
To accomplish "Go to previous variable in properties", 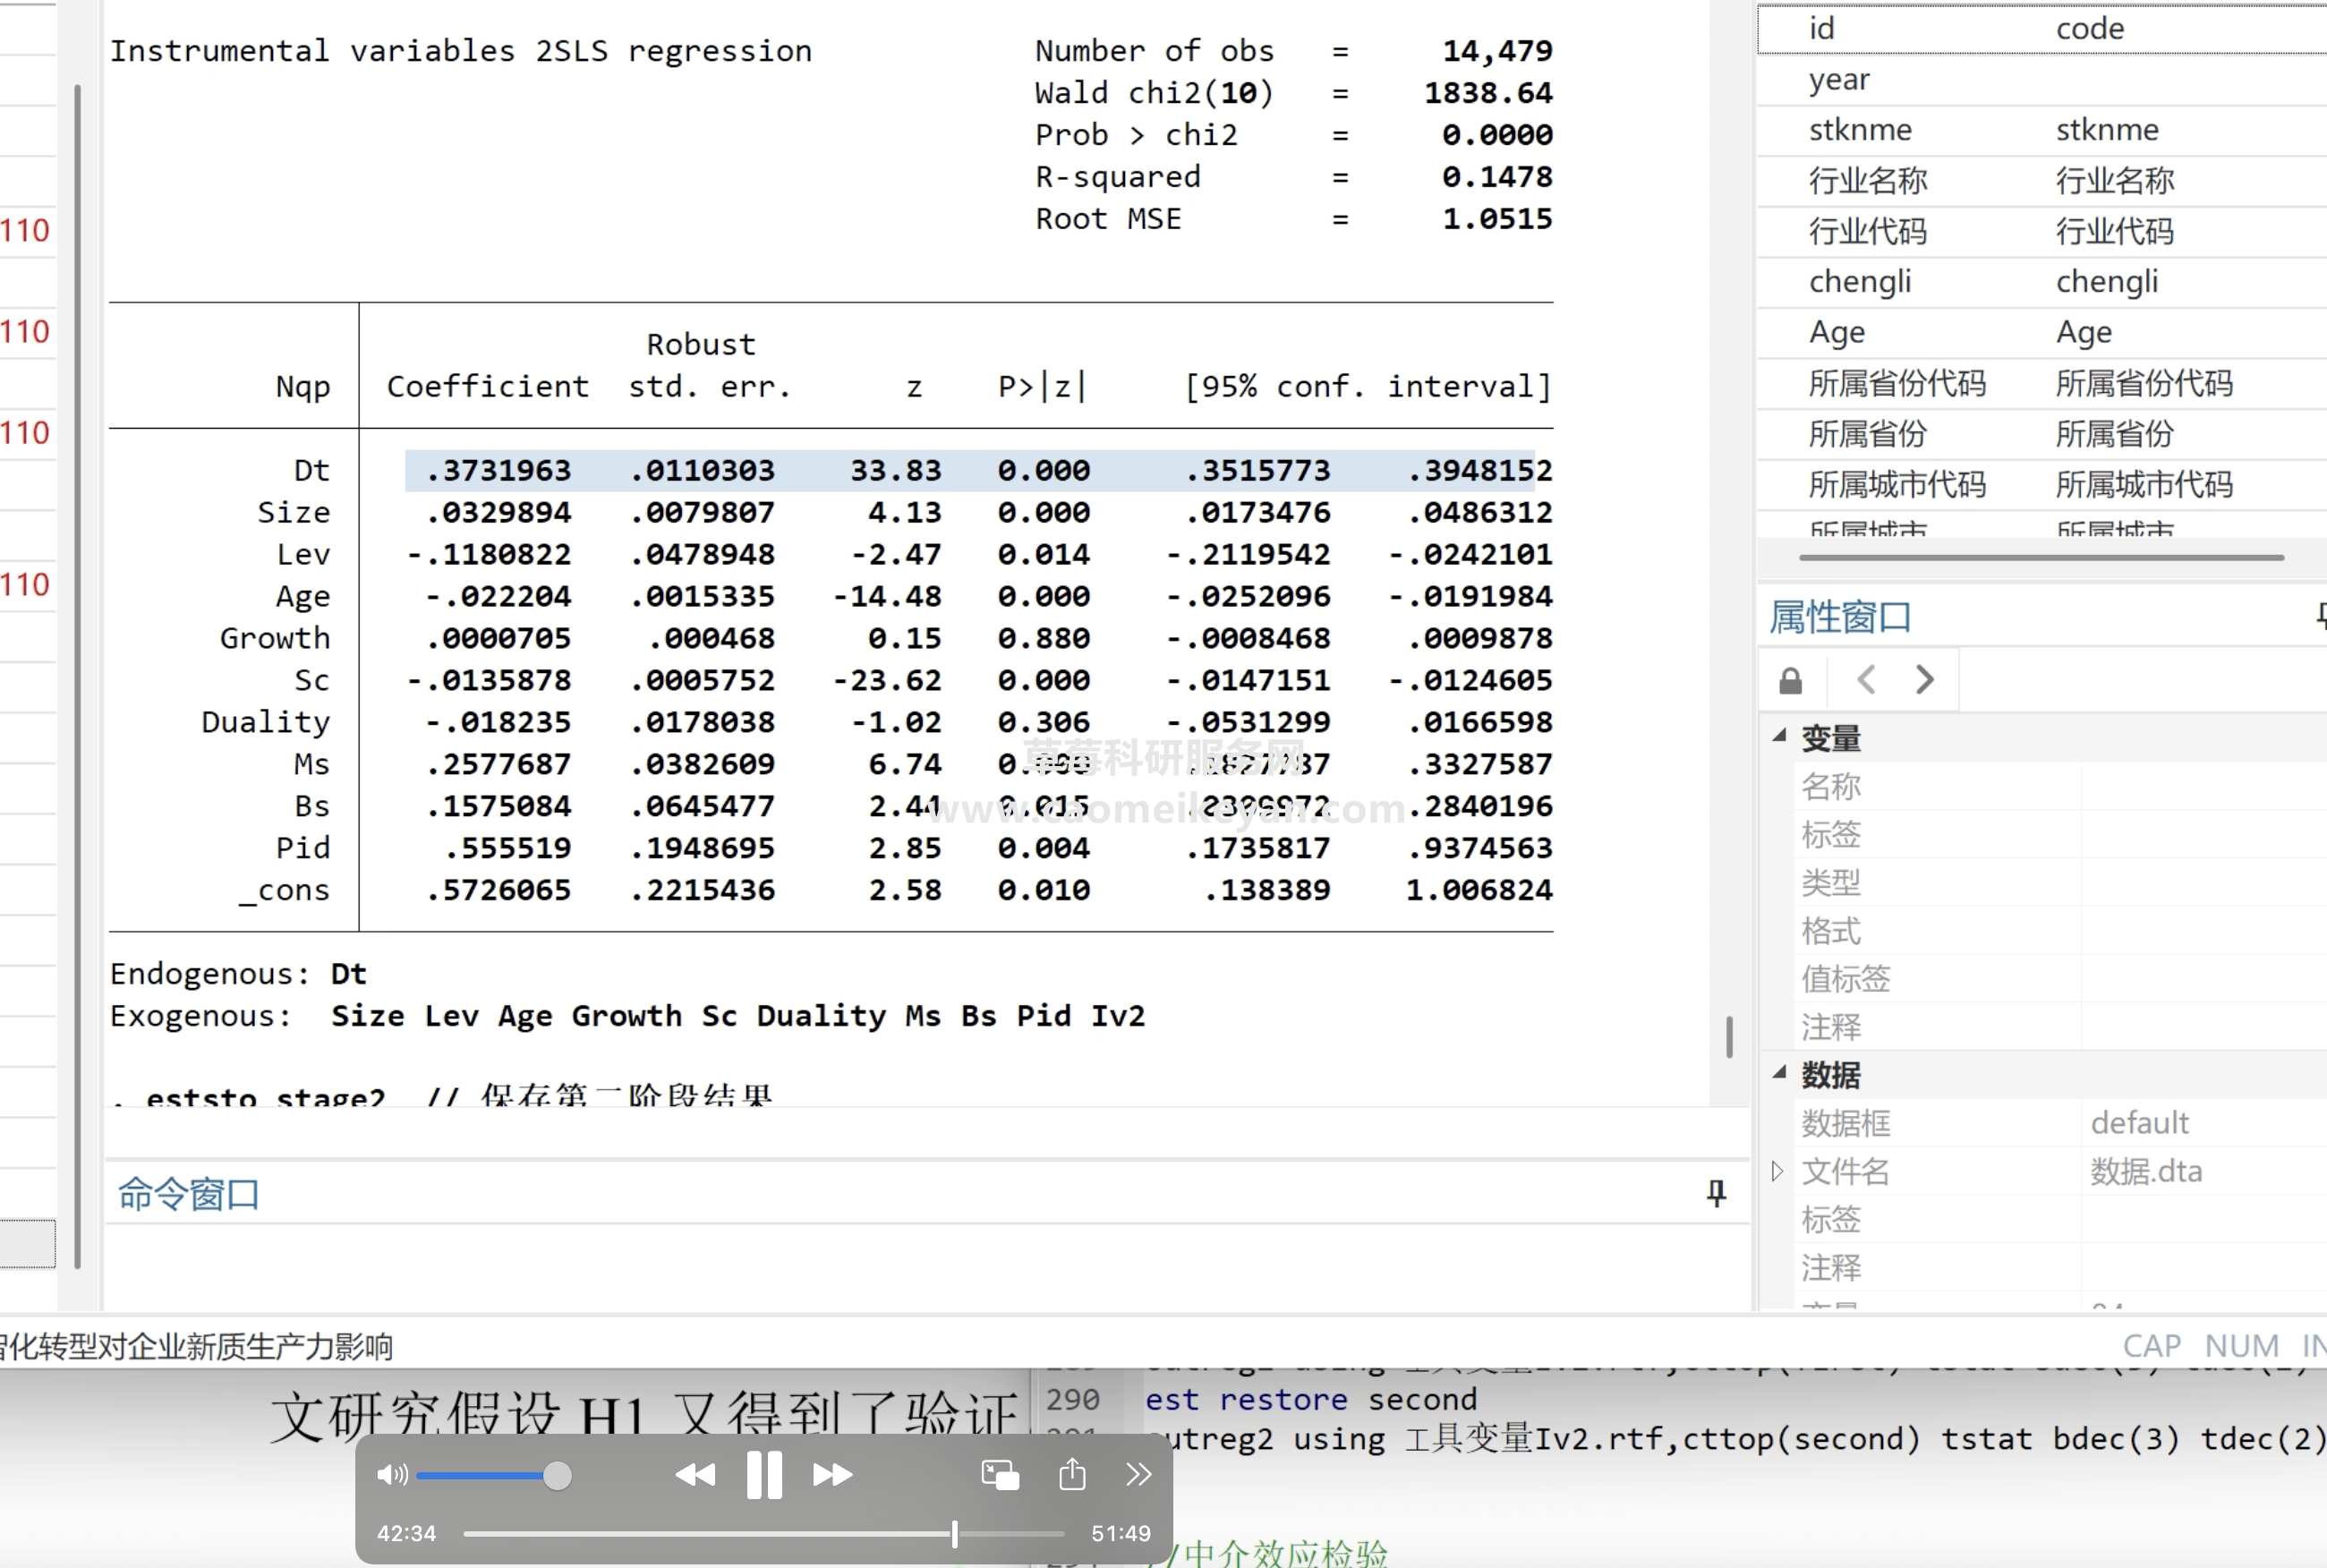I will point(1866,680).
